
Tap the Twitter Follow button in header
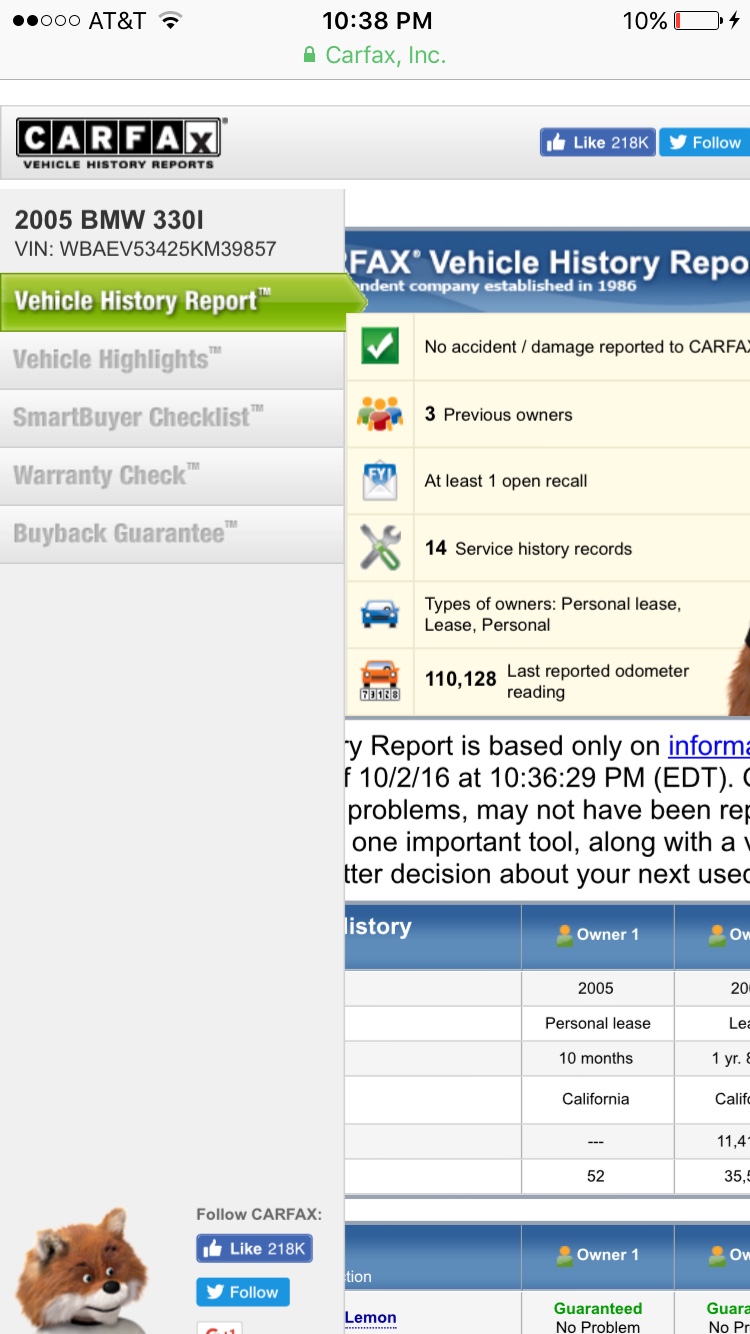pos(705,143)
